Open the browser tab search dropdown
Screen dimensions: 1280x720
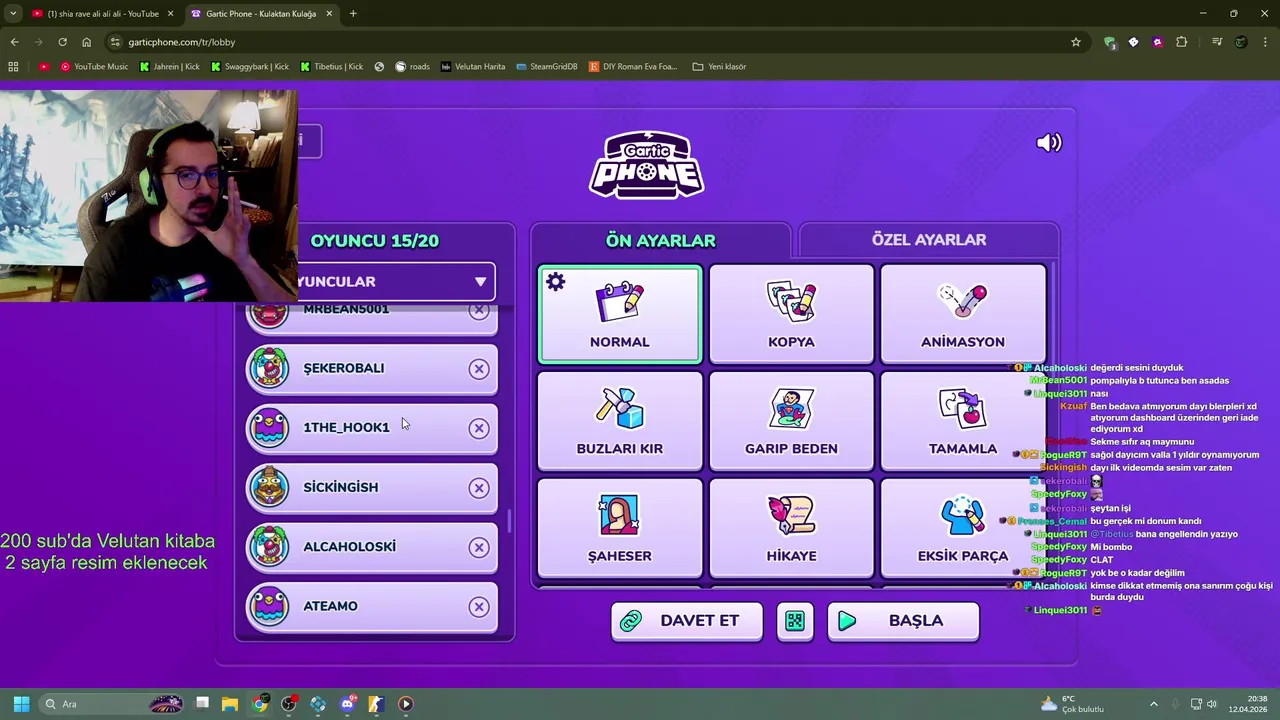pyautogui.click(x=13, y=13)
